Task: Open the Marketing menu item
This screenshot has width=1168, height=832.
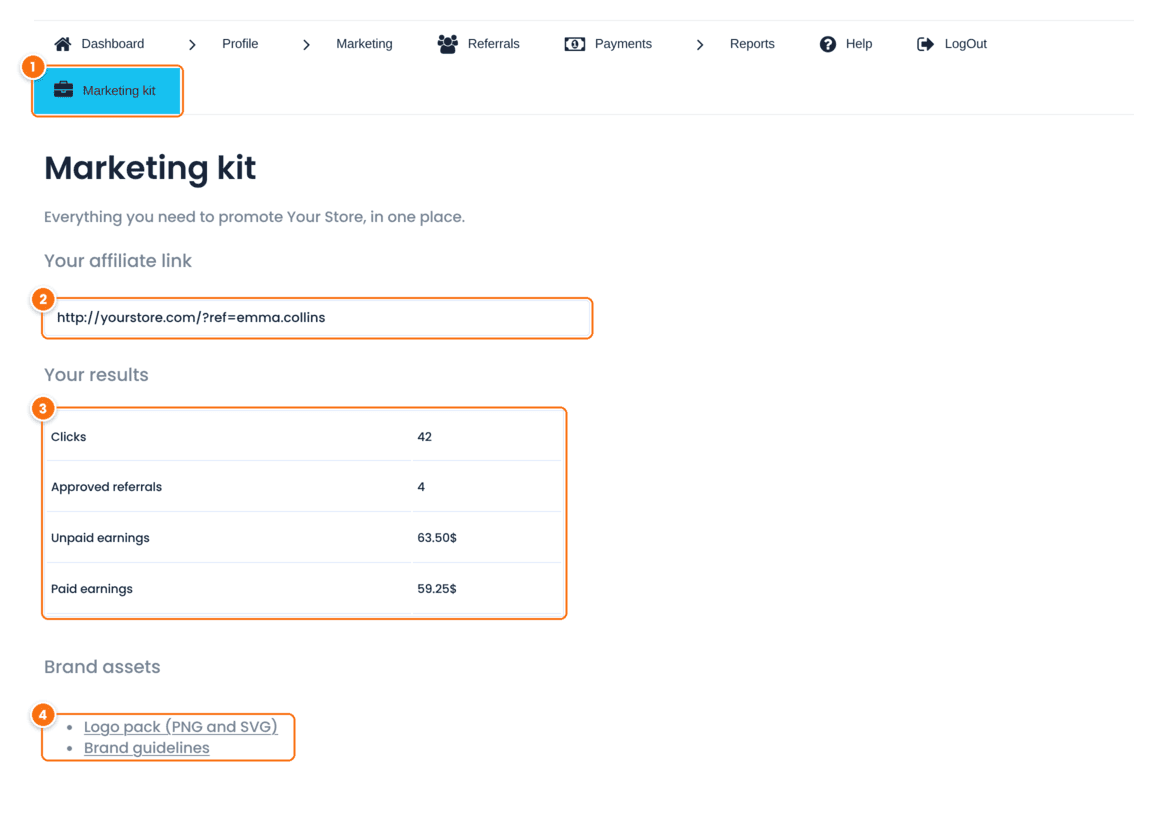Action: pyautogui.click(x=364, y=44)
